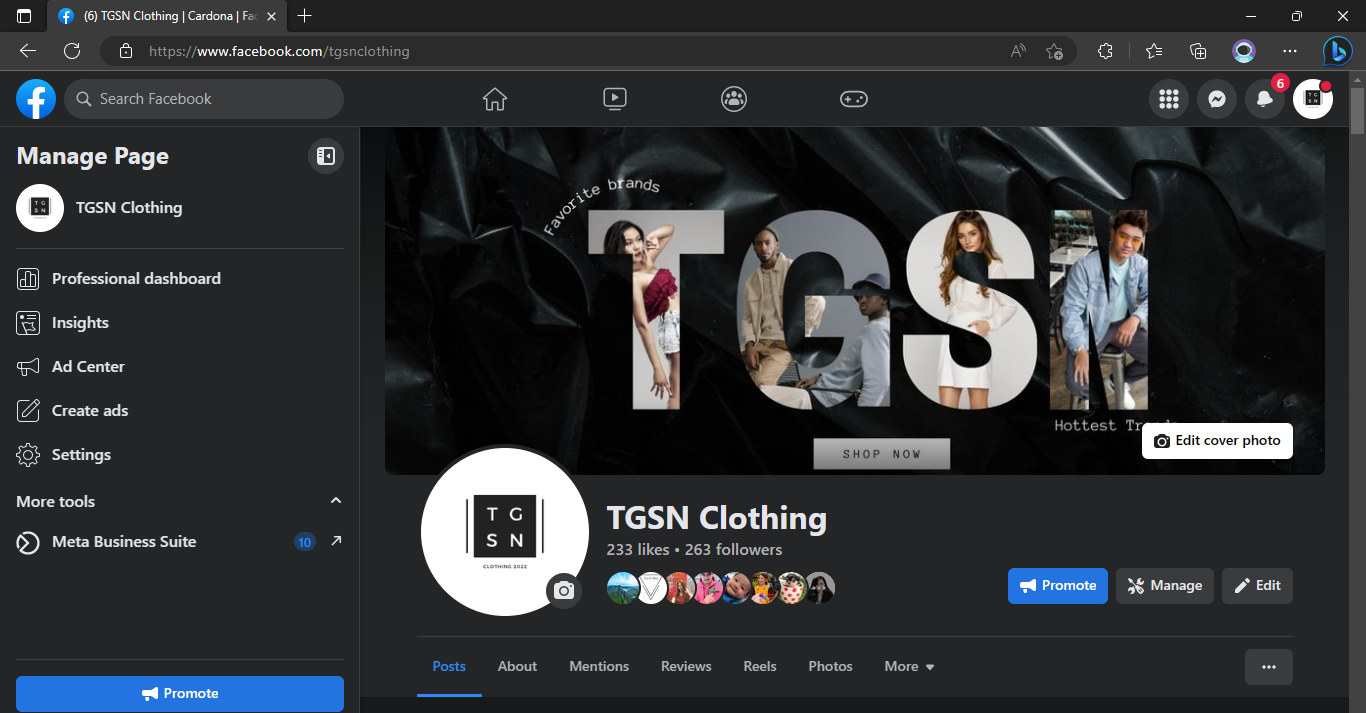
Task: Open the Gaming controller icon
Action: pos(854,99)
